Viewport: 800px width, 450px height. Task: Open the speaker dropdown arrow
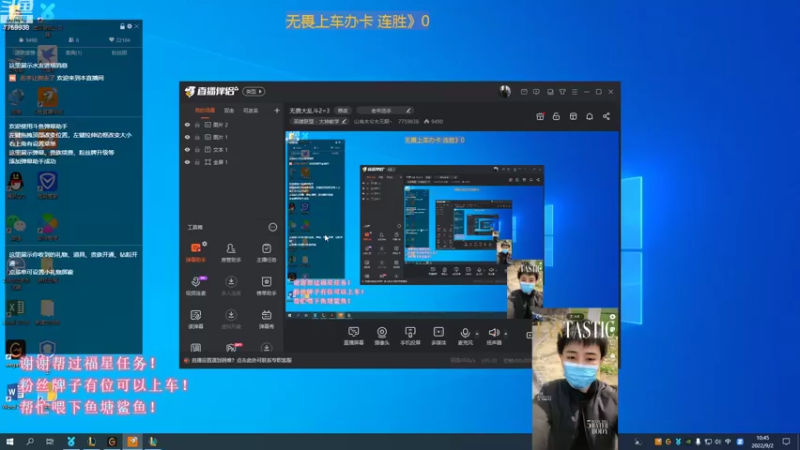point(506,334)
